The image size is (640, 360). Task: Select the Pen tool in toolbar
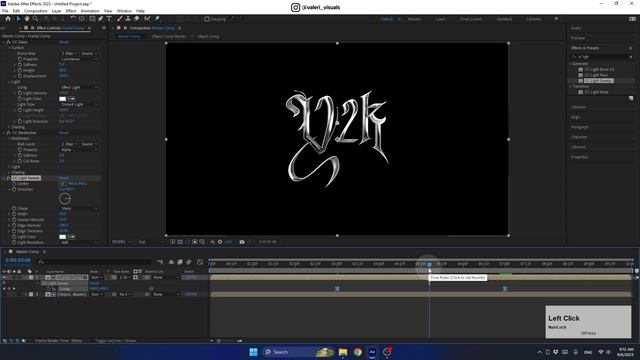[x=100, y=19]
